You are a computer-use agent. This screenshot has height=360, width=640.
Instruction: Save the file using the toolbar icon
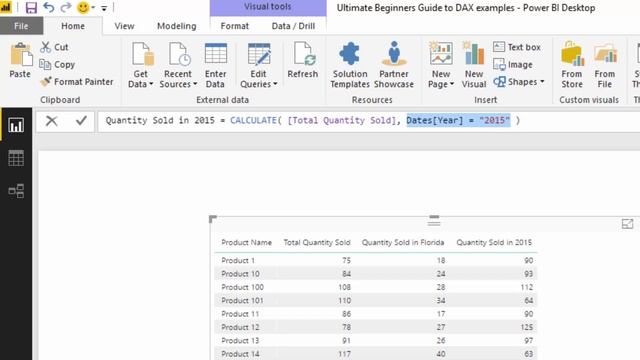[x=31, y=8]
